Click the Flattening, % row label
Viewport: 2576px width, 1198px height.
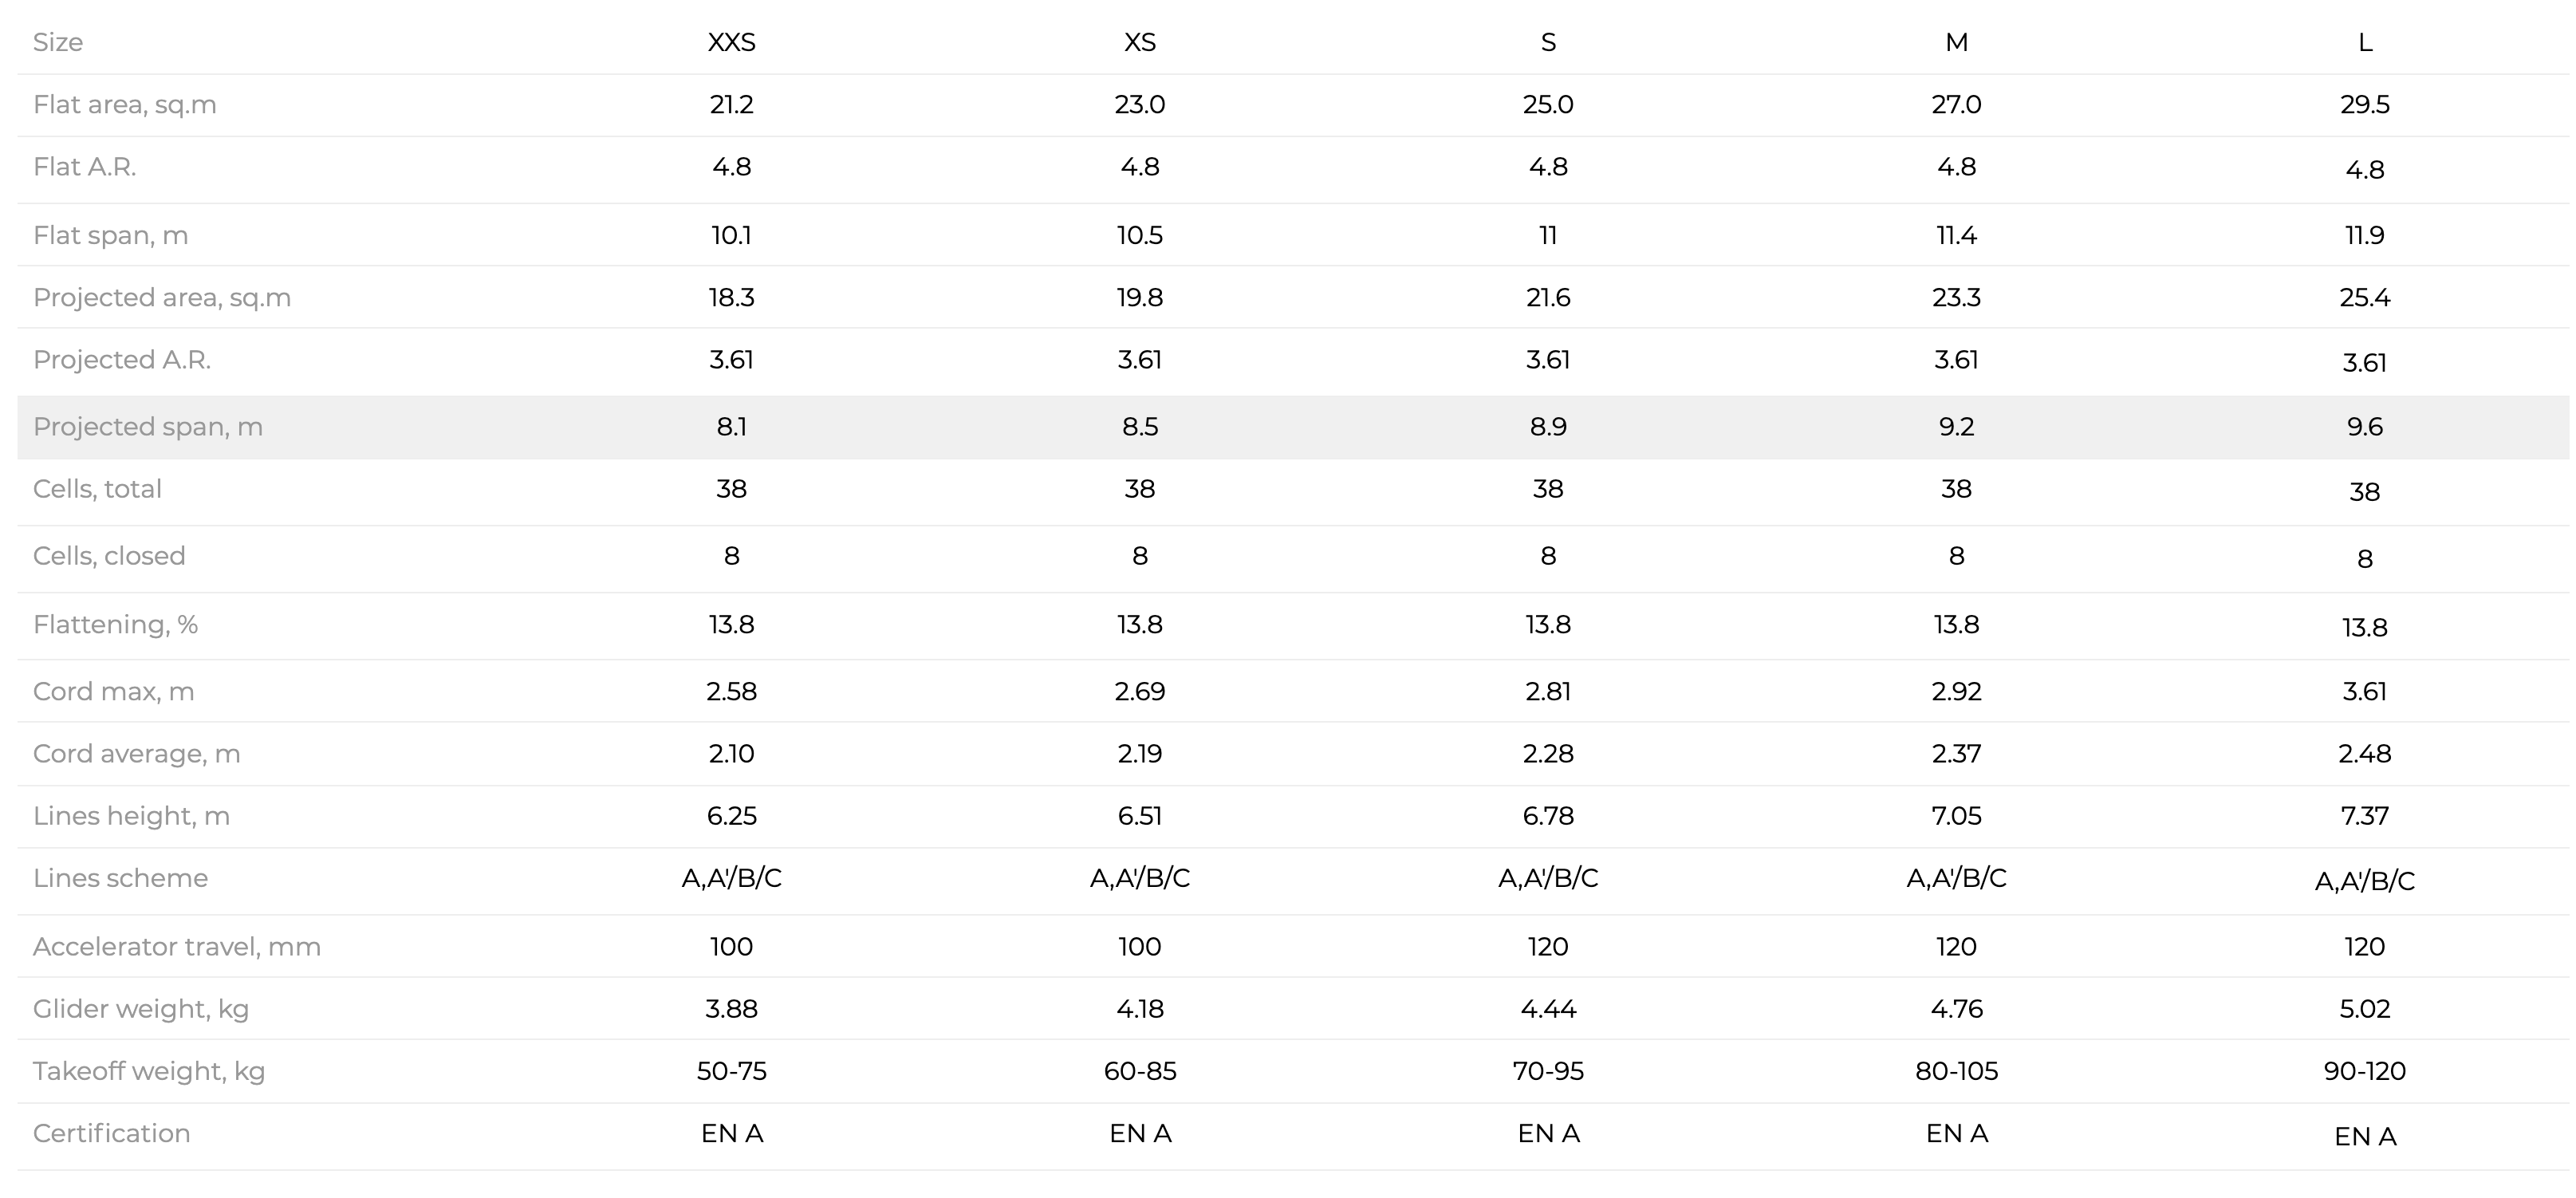115,624
